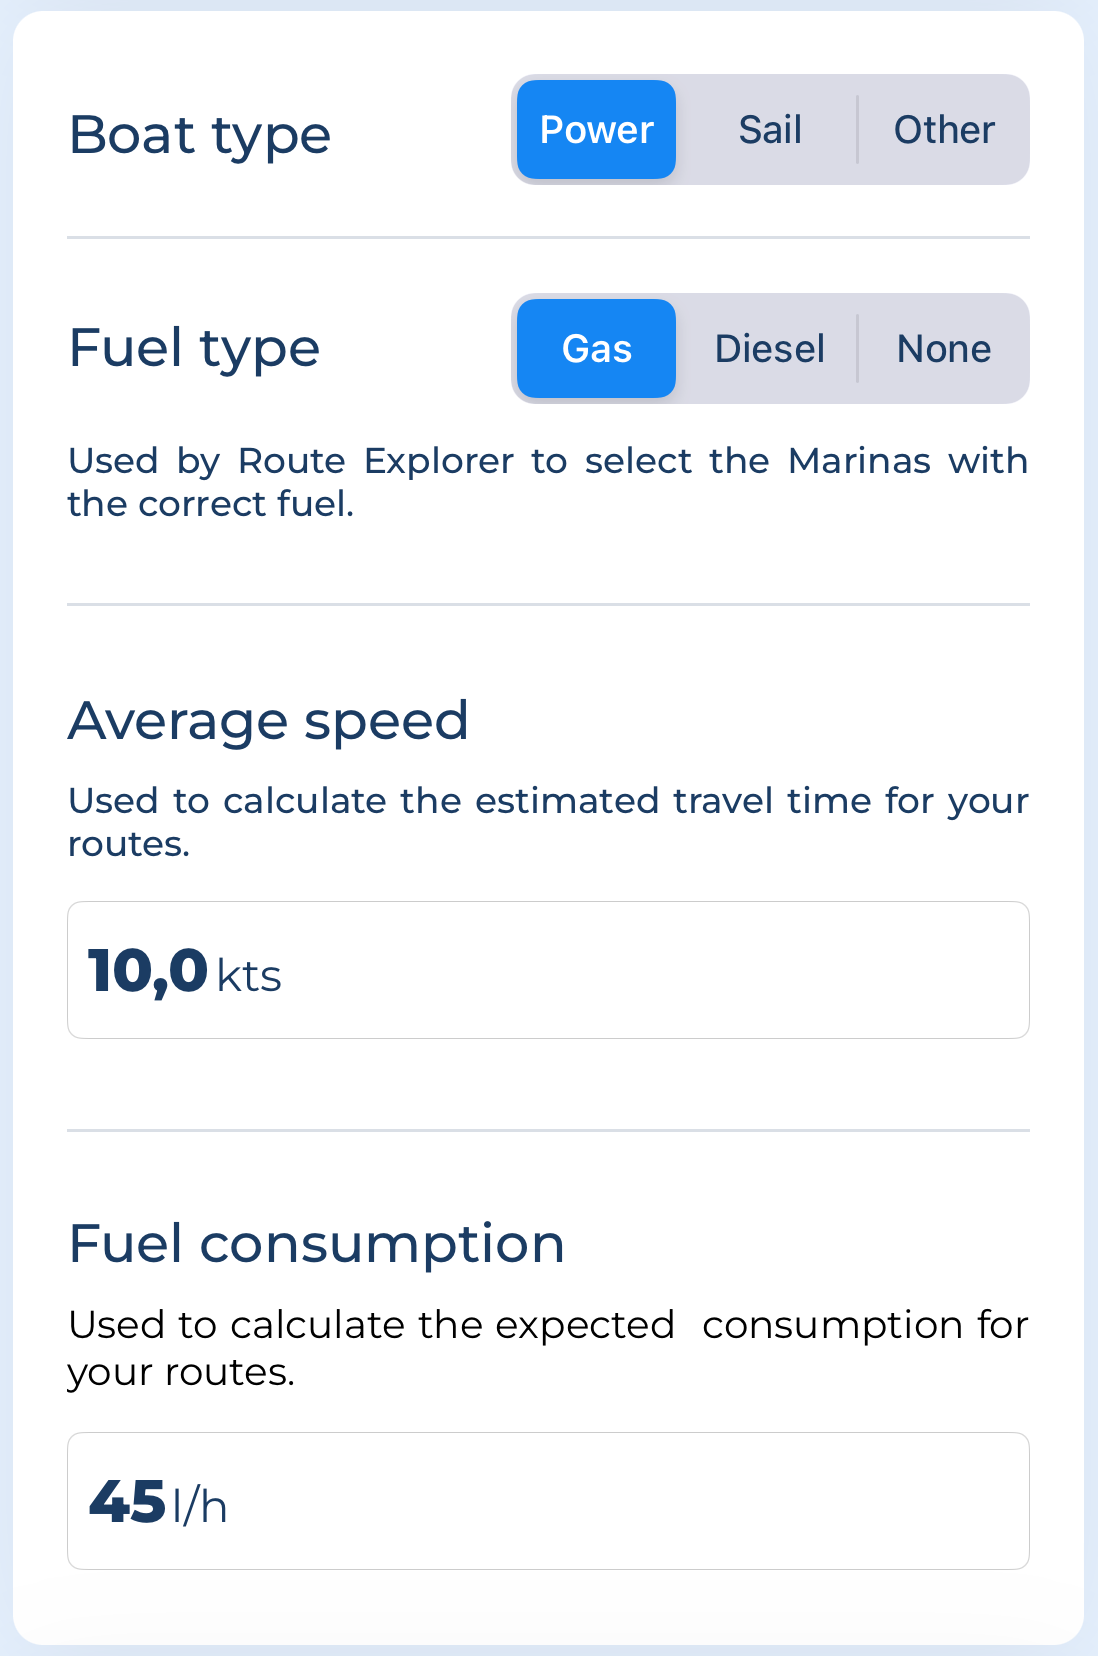Click the Average speed heading
The image size is (1098, 1656).
point(268,721)
